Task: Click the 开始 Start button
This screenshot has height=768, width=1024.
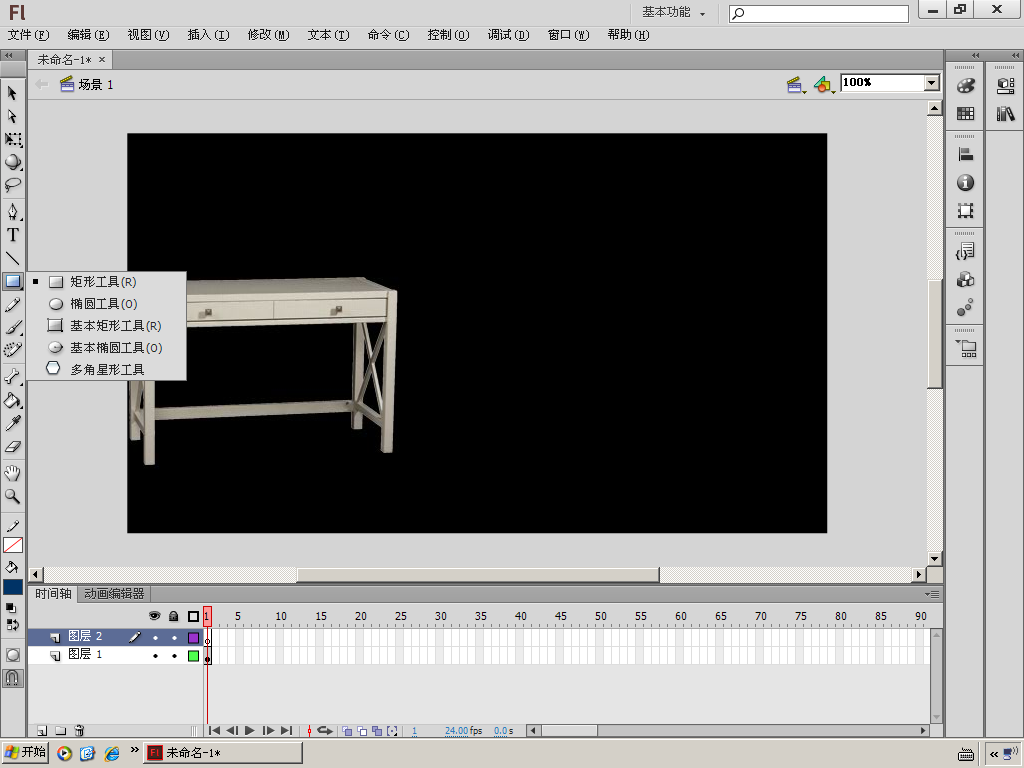Action: (x=25, y=752)
